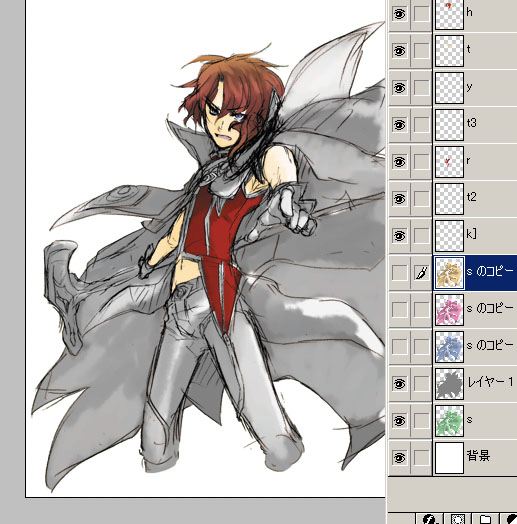Select the s のコピー name beside blue thumbnail
Viewport: 517px width, 524px height.
[490, 345]
